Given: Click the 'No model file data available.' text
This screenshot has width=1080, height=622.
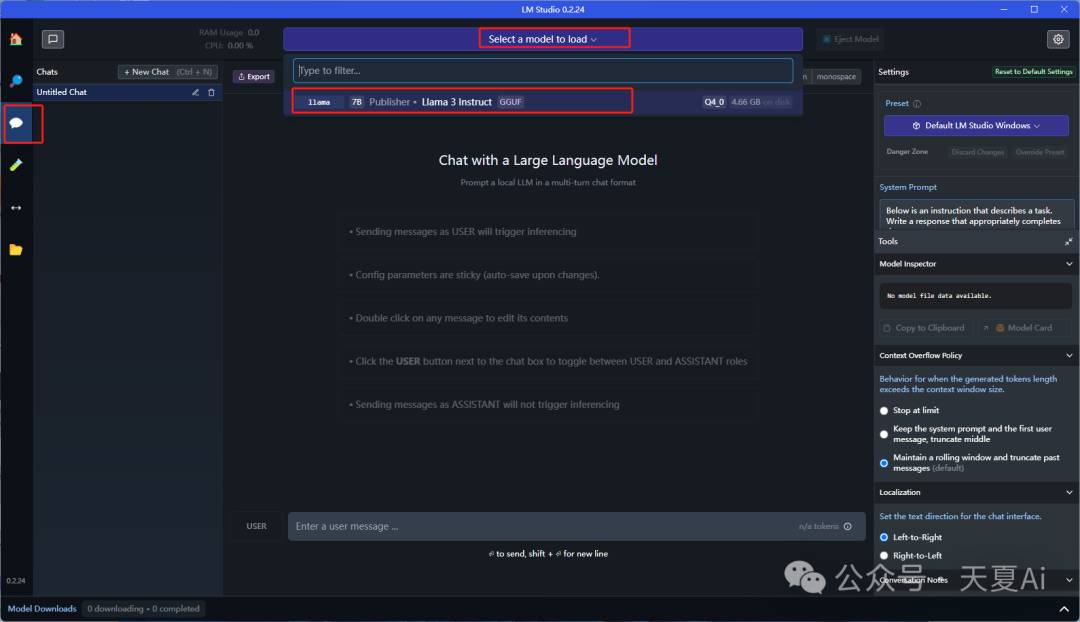Looking at the screenshot, I should (x=939, y=296).
